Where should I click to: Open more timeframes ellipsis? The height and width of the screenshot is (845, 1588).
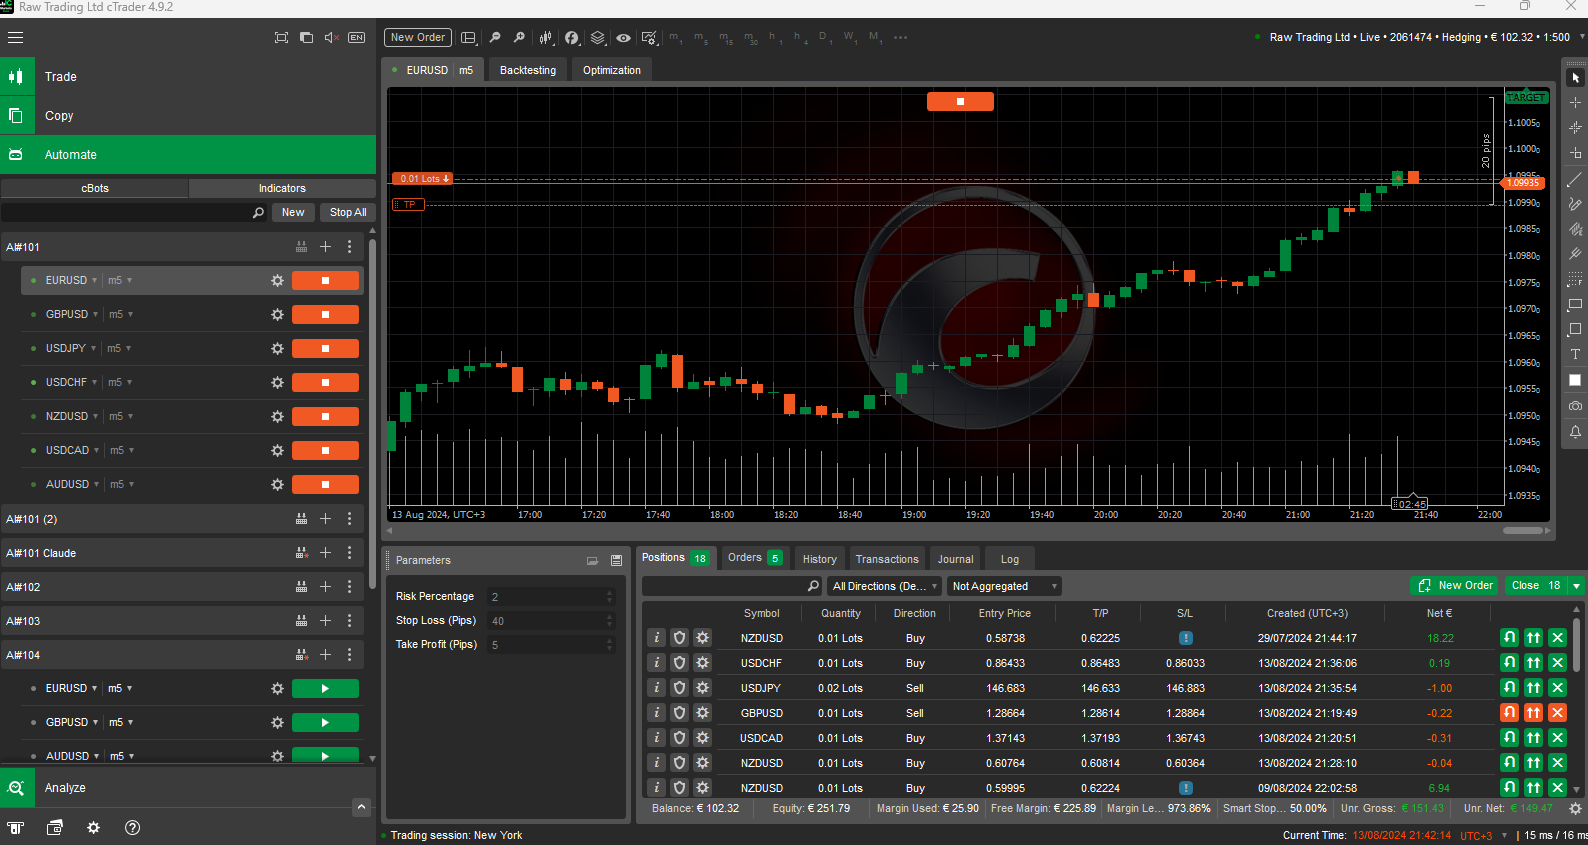coord(900,38)
